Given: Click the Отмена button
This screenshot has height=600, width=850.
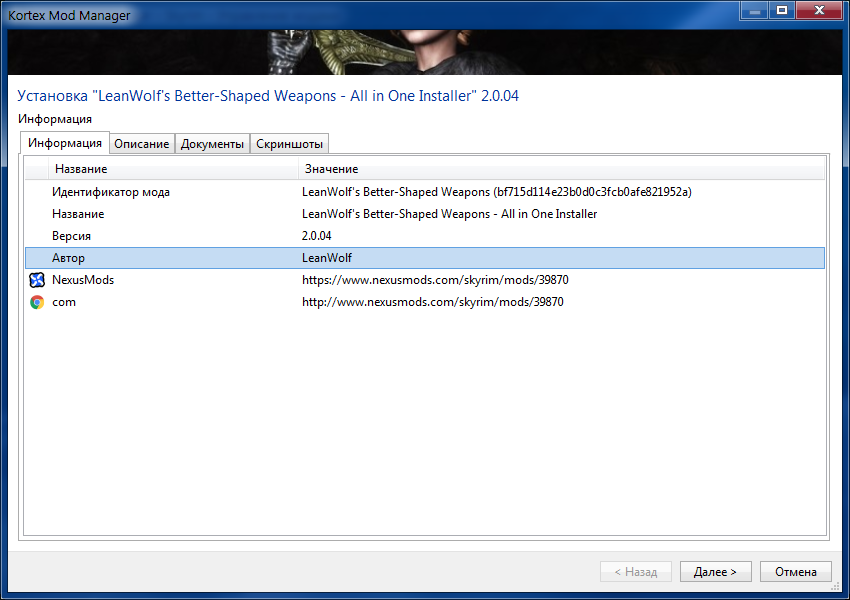Looking at the screenshot, I should (795, 572).
